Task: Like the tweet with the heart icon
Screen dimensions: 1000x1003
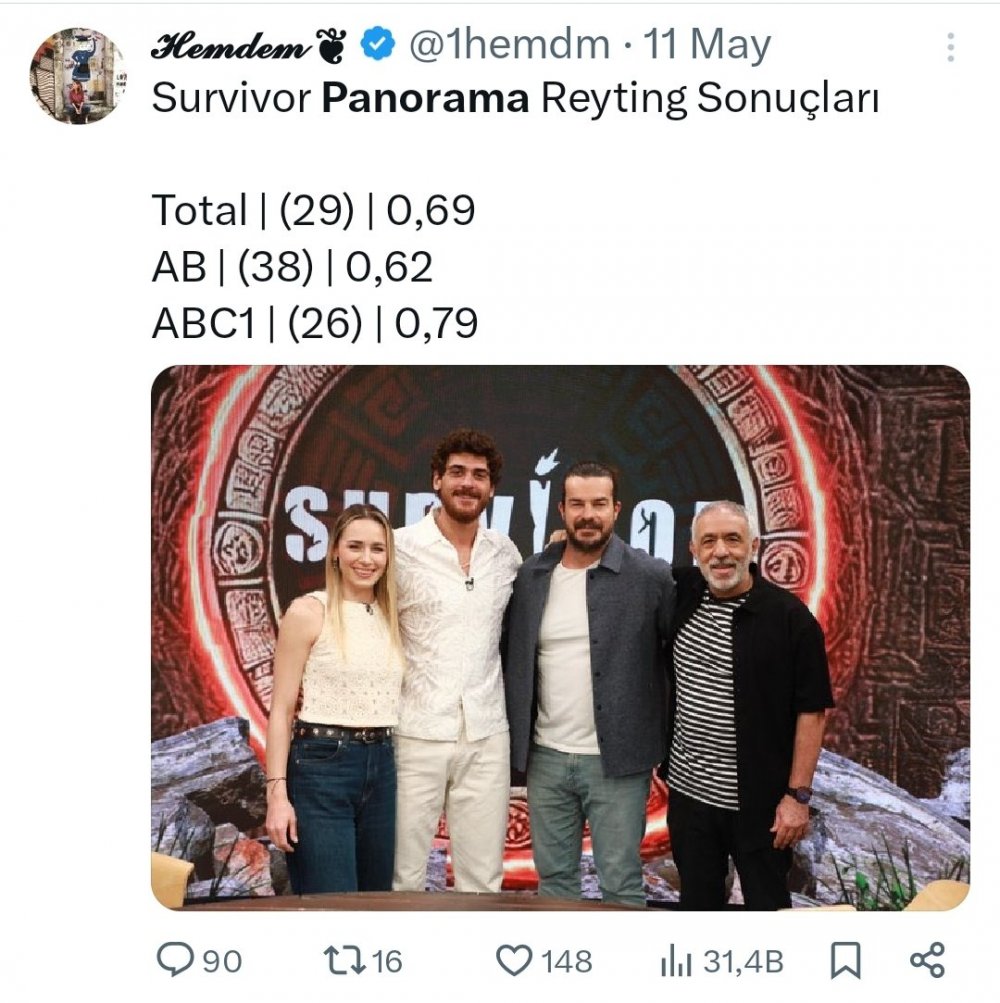Action: 515,961
